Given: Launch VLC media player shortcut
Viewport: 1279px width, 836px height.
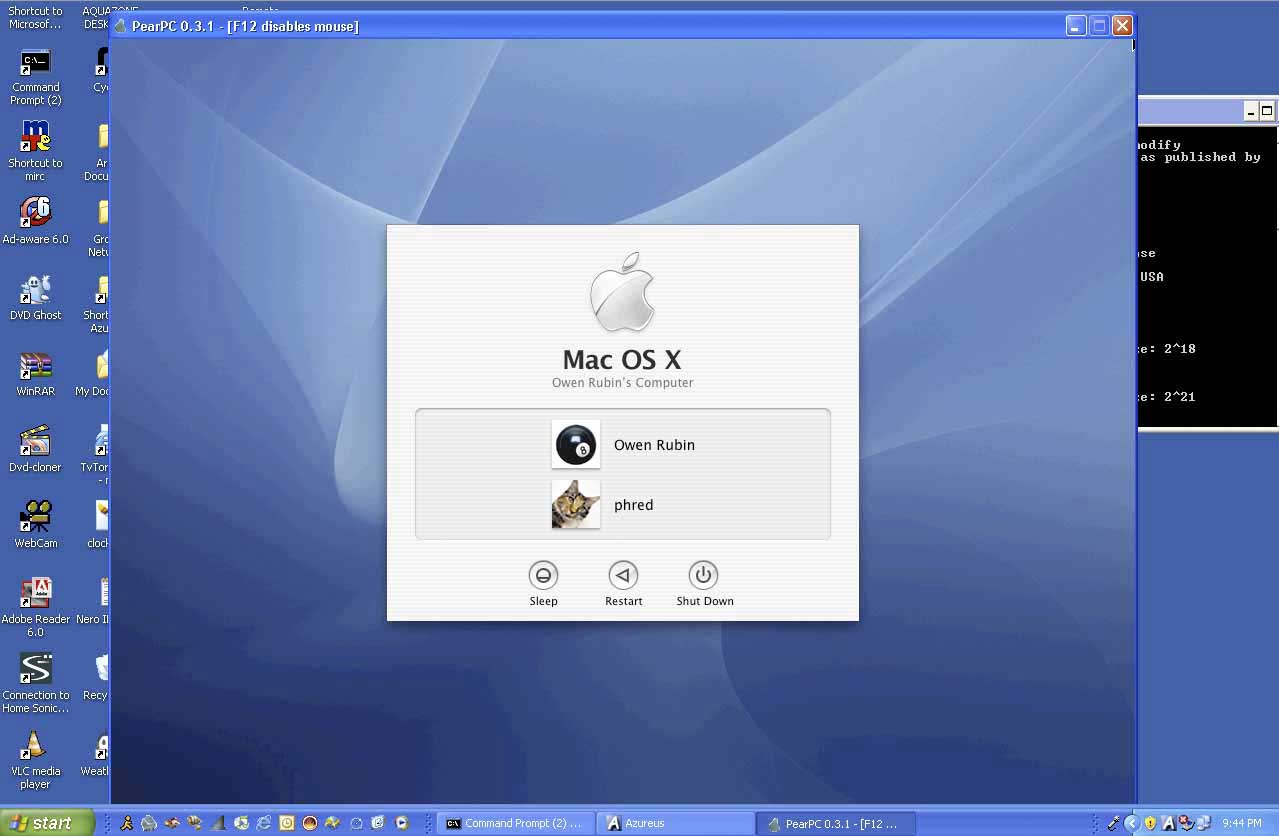Looking at the screenshot, I should point(36,746).
